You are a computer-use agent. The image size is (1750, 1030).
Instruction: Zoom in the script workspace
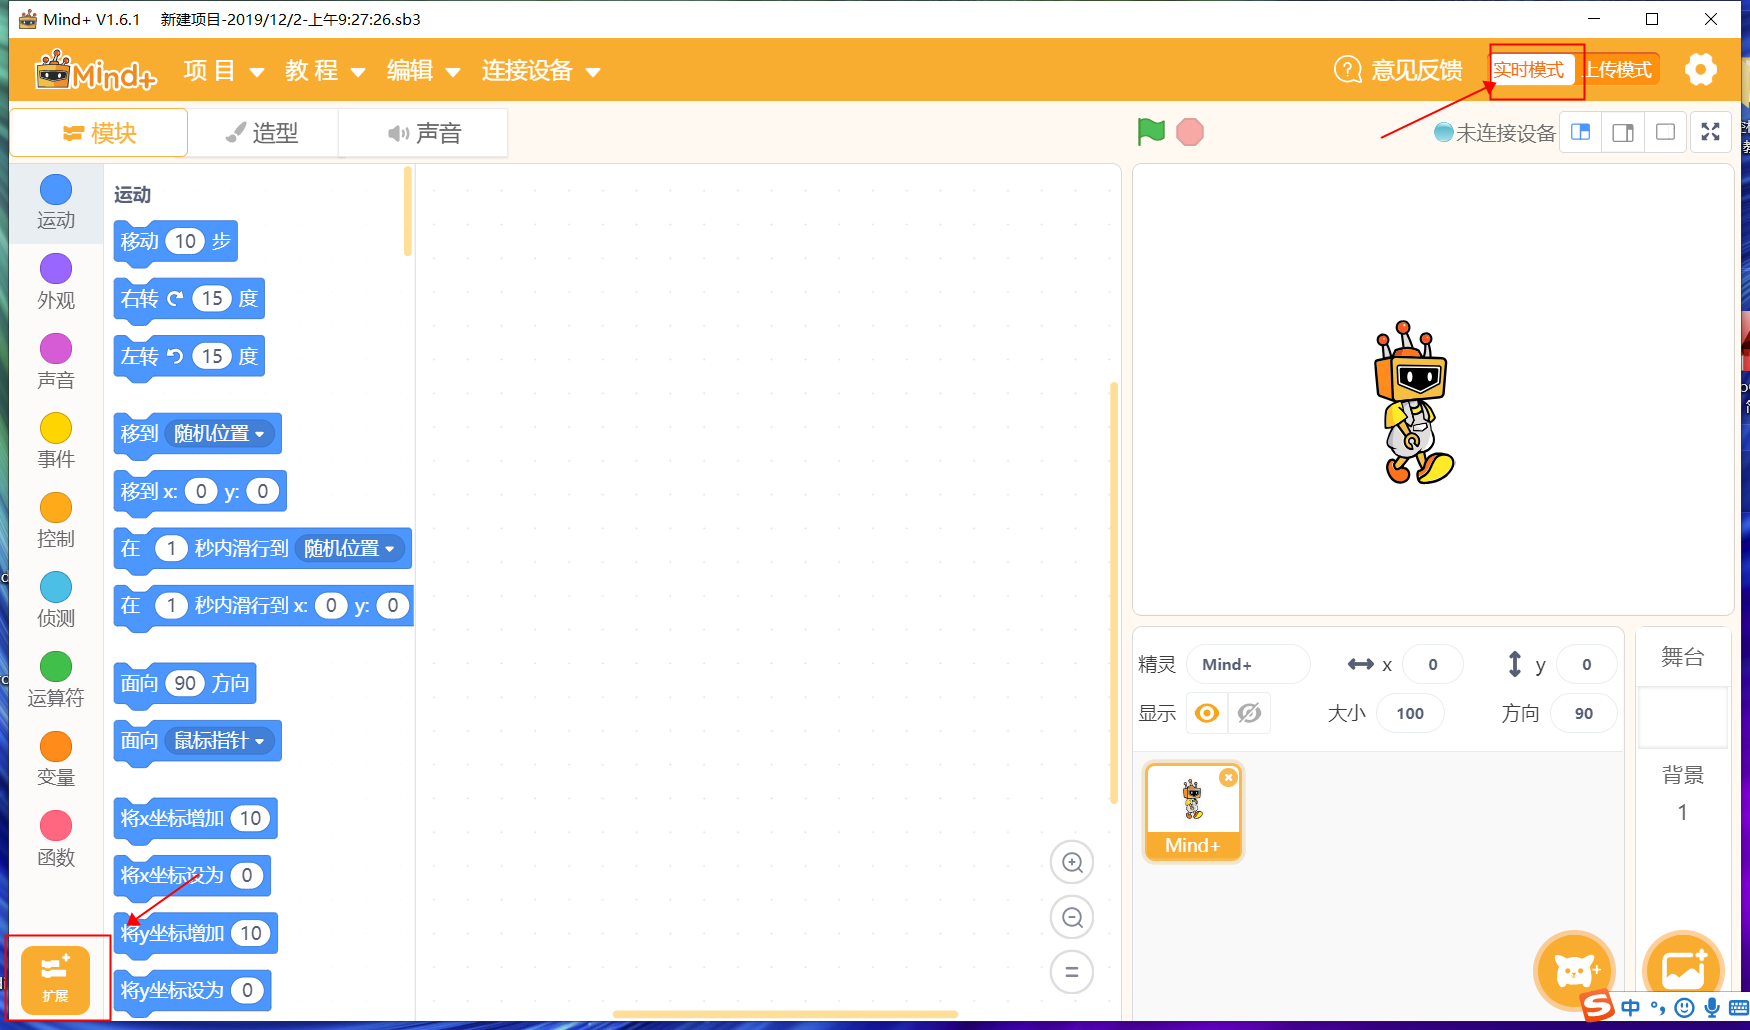pos(1072,862)
